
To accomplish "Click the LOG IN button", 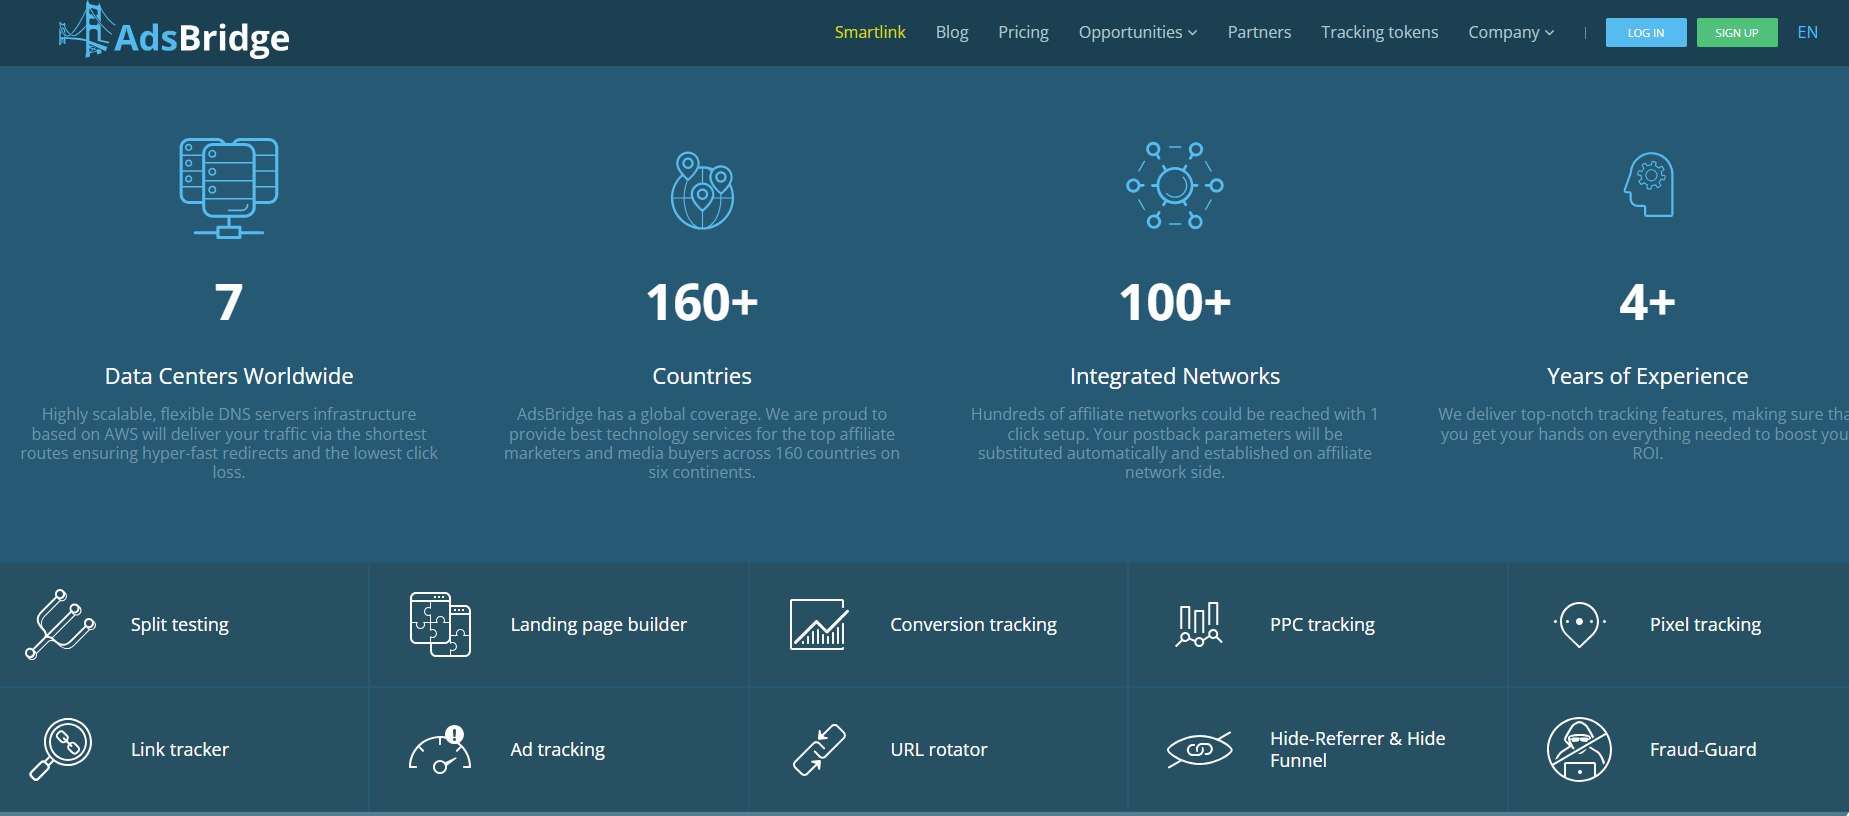I will point(1646,33).
